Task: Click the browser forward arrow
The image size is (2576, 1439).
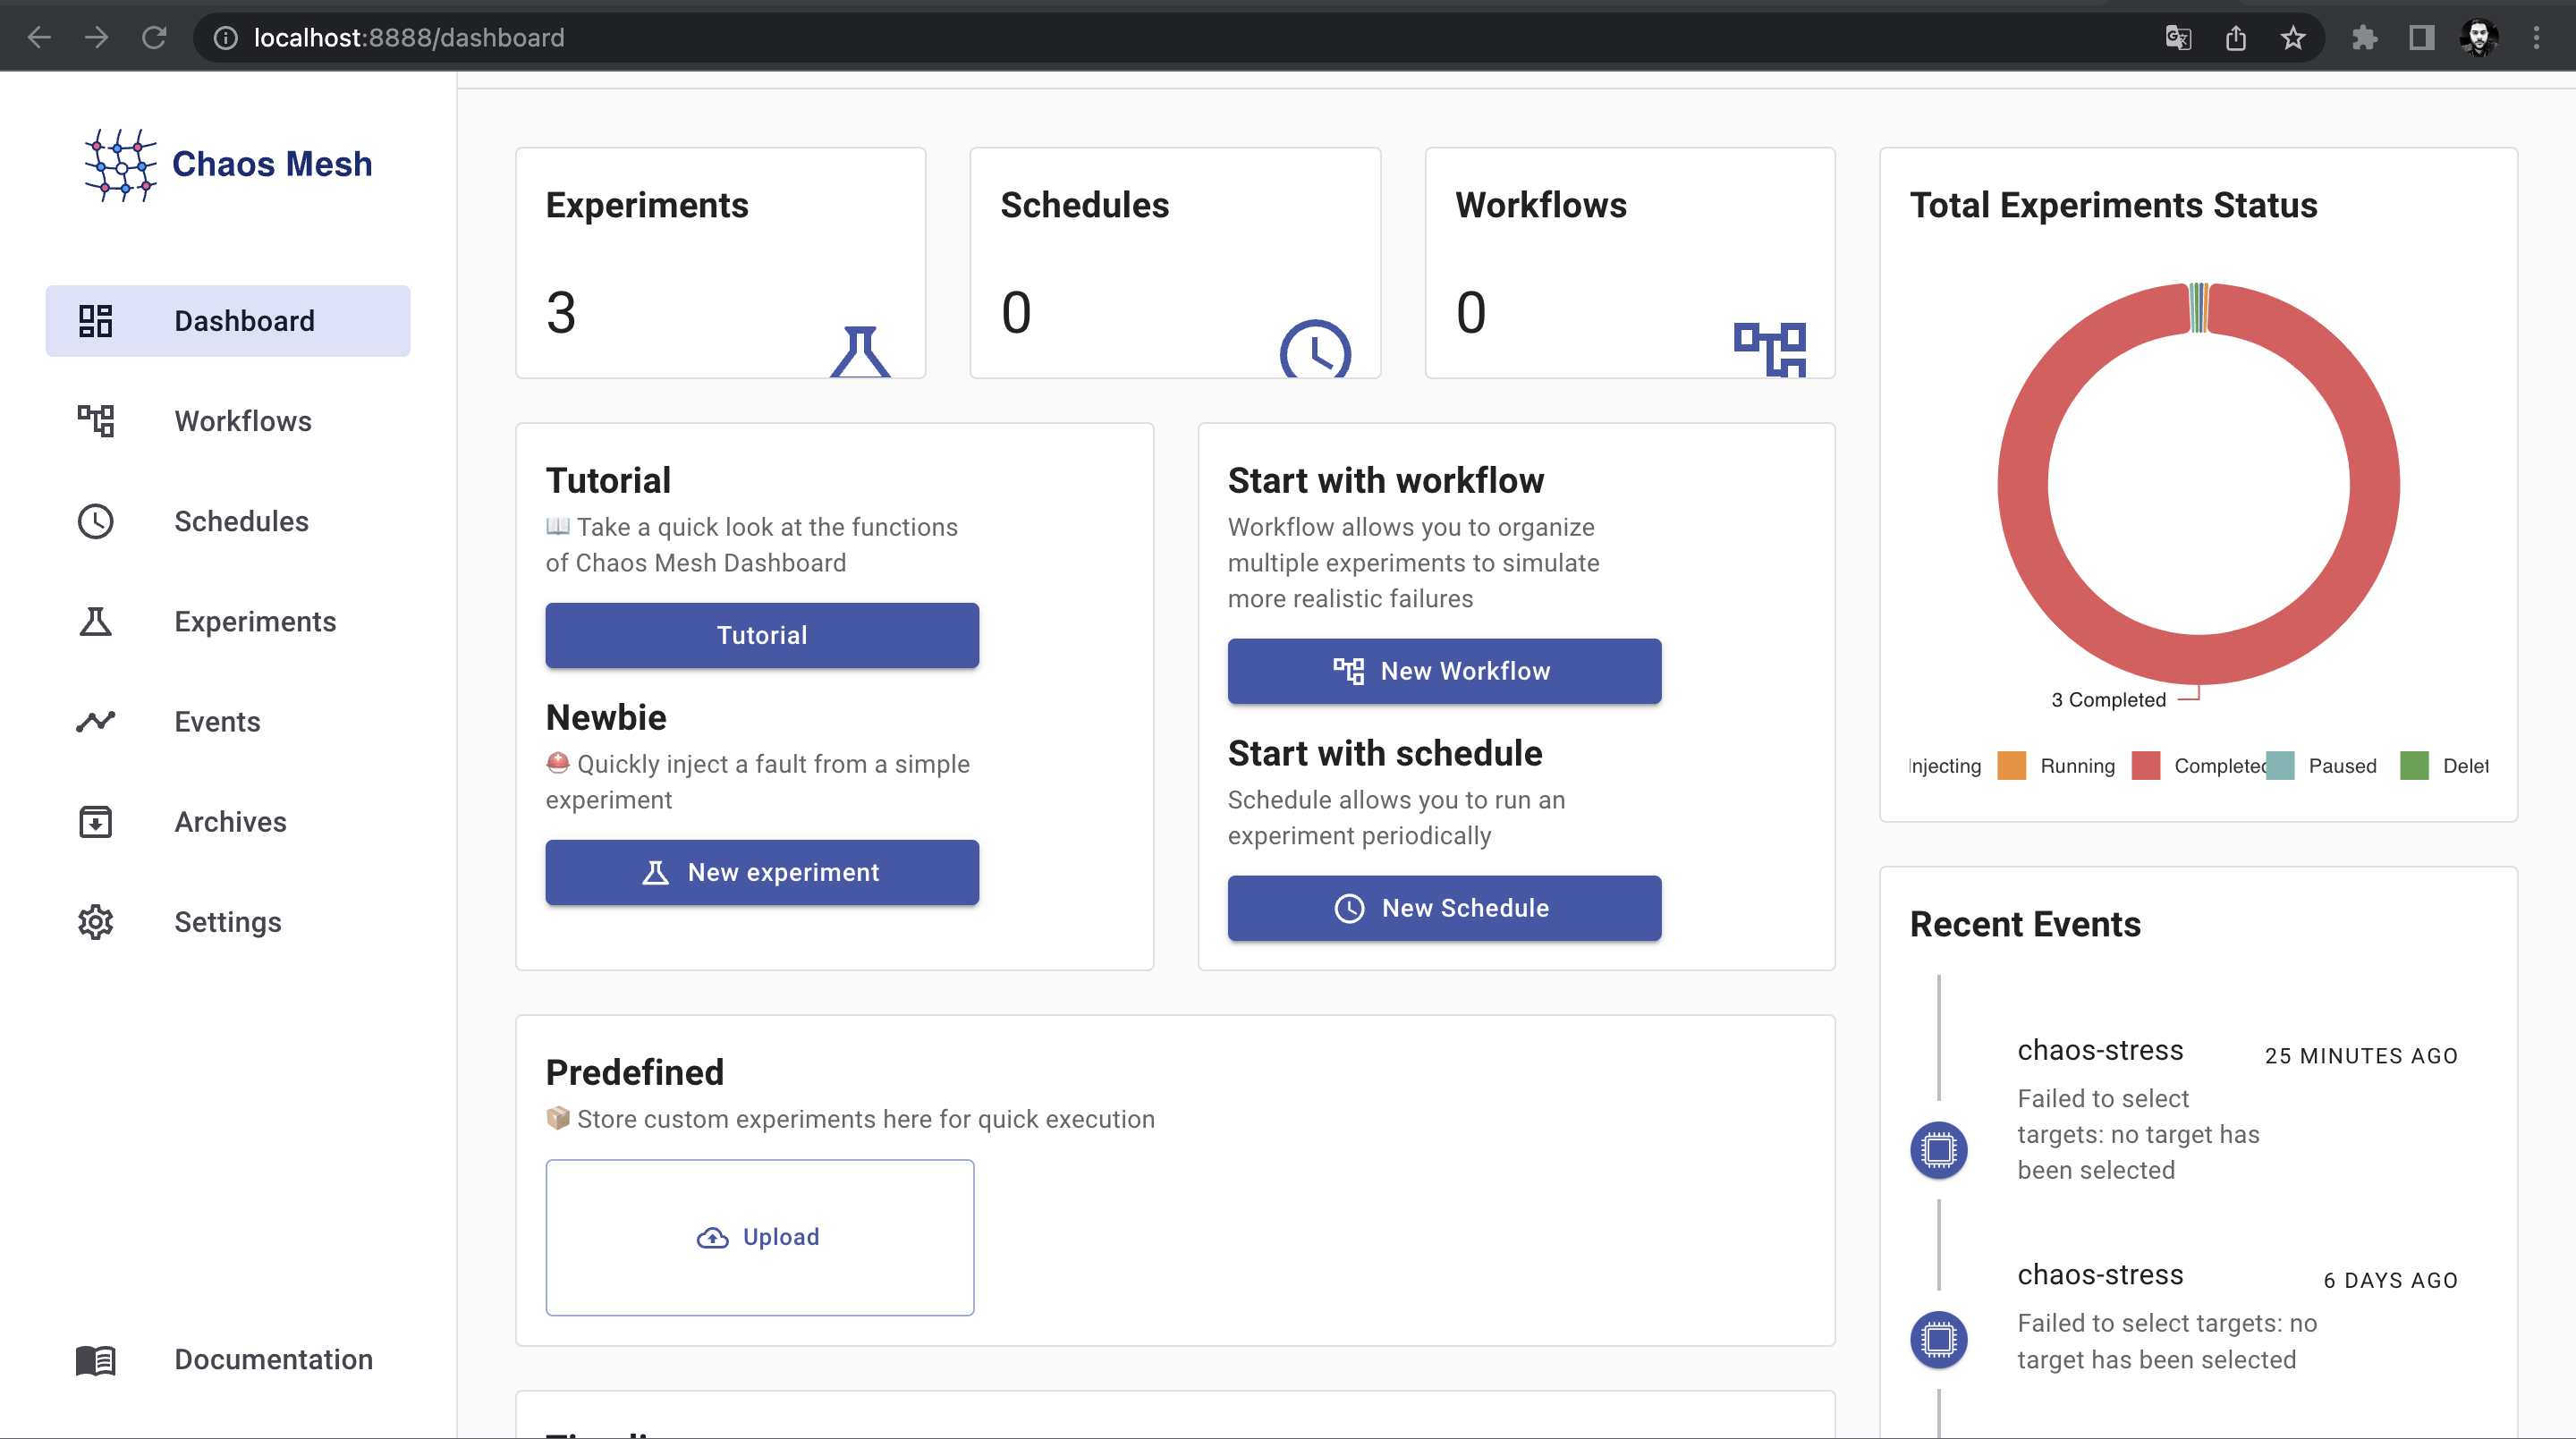Action: tap(96, 37)
